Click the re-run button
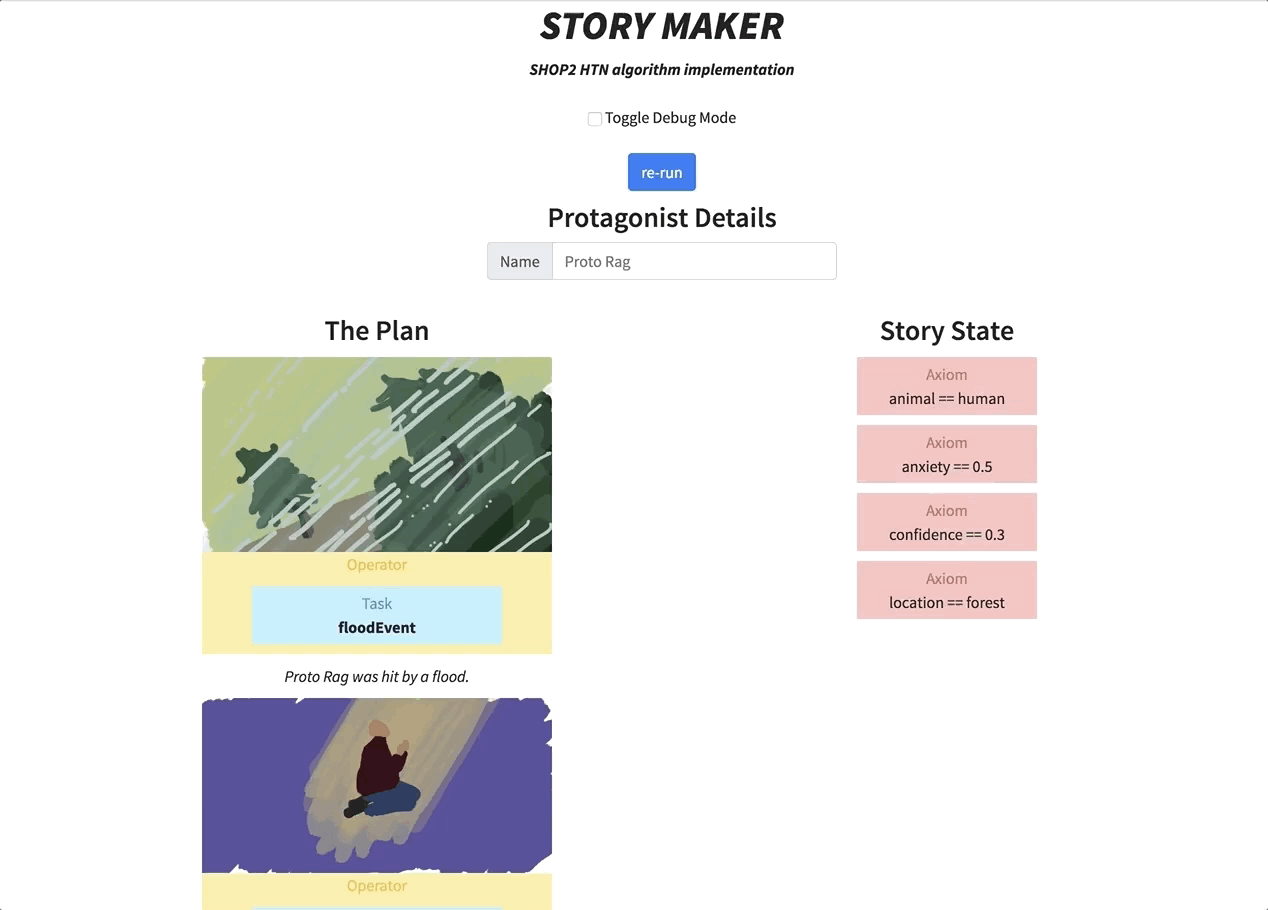This screenshot has height=910, width=1268. point(661,172)
